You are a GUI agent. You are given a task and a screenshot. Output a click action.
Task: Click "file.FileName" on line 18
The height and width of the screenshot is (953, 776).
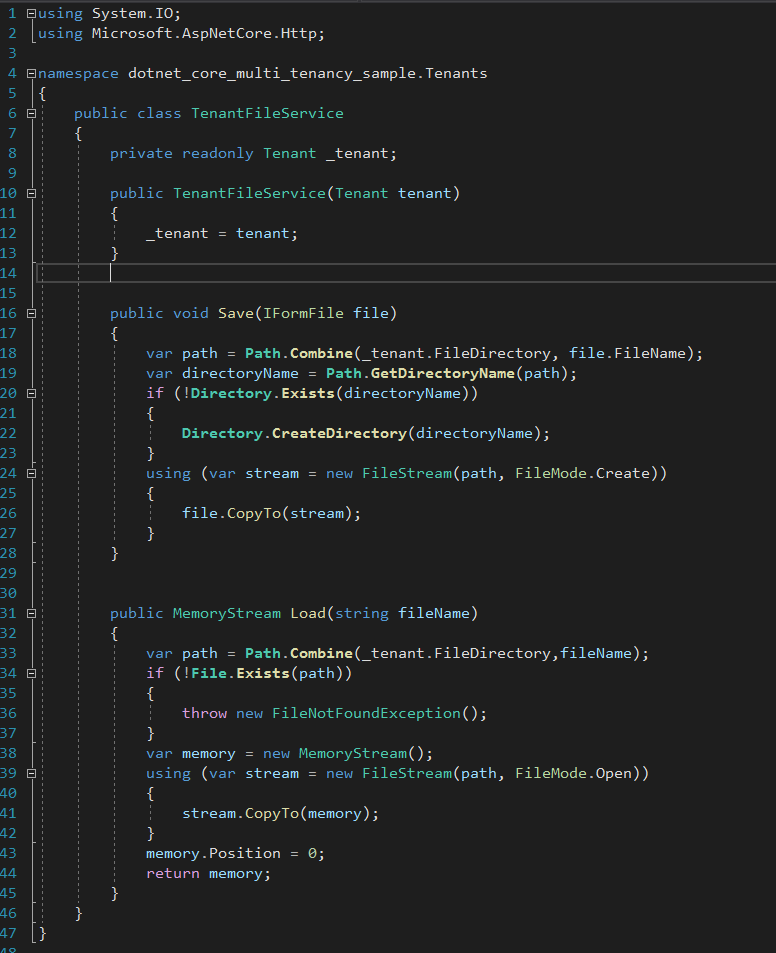click(627, 353)
